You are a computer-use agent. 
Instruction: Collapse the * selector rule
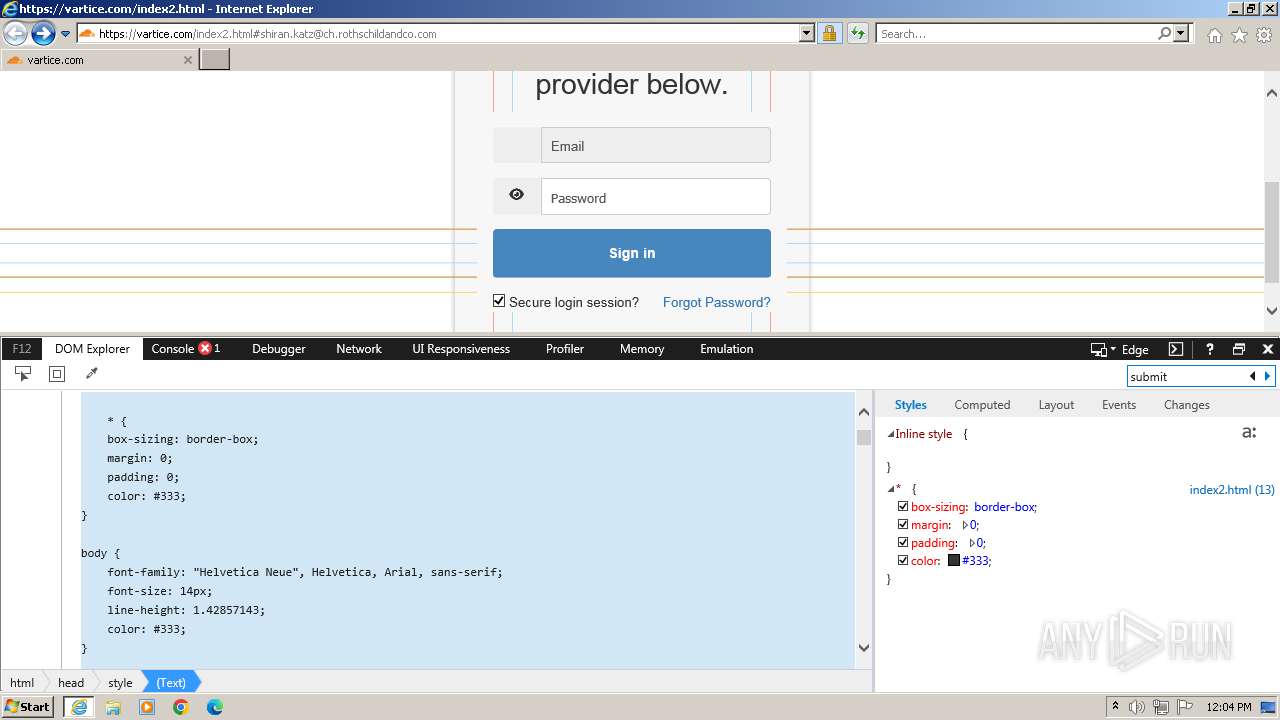point(891,489)
